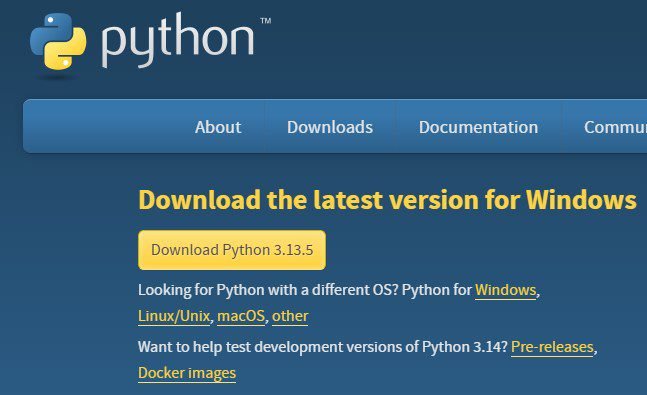Open the About menu

pyautogui.click(x=218, y=127)
